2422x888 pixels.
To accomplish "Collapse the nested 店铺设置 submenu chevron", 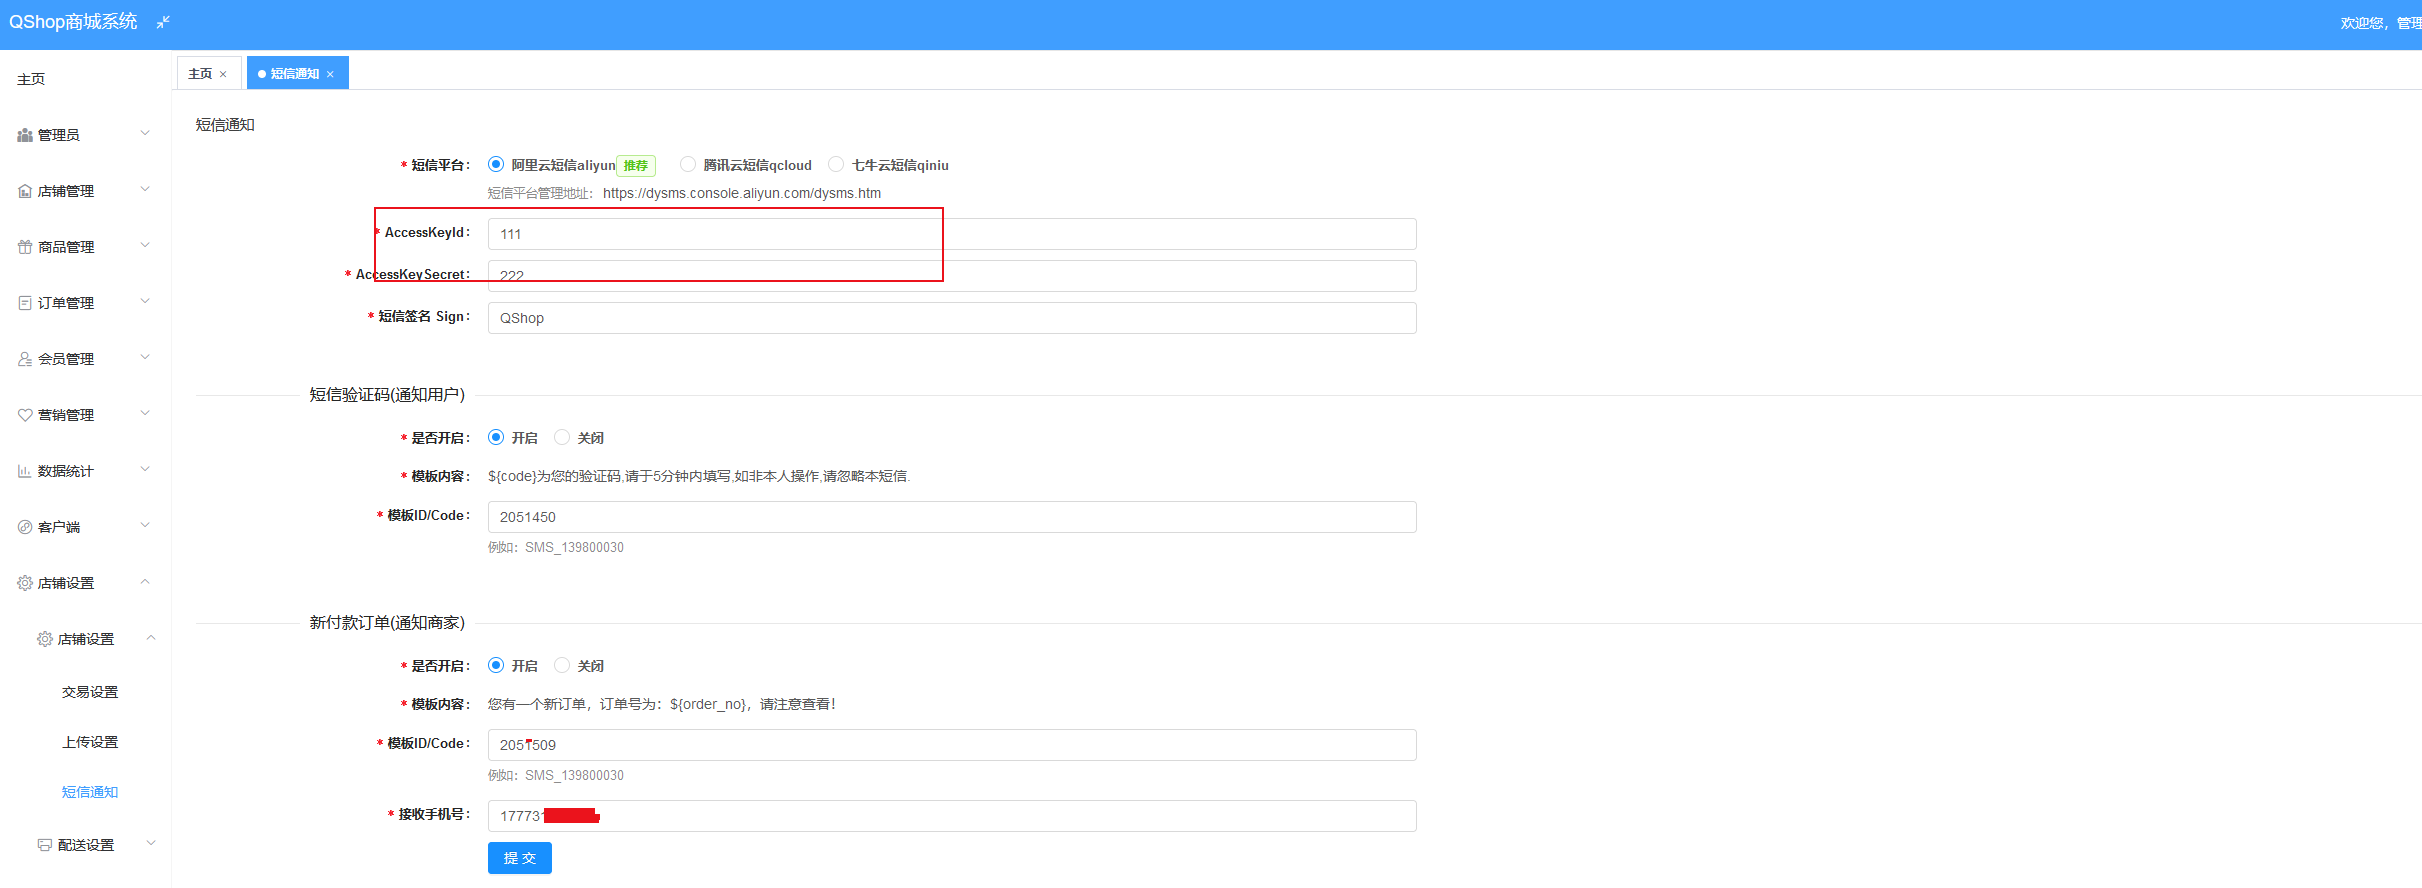I will (x=151, y=637).
